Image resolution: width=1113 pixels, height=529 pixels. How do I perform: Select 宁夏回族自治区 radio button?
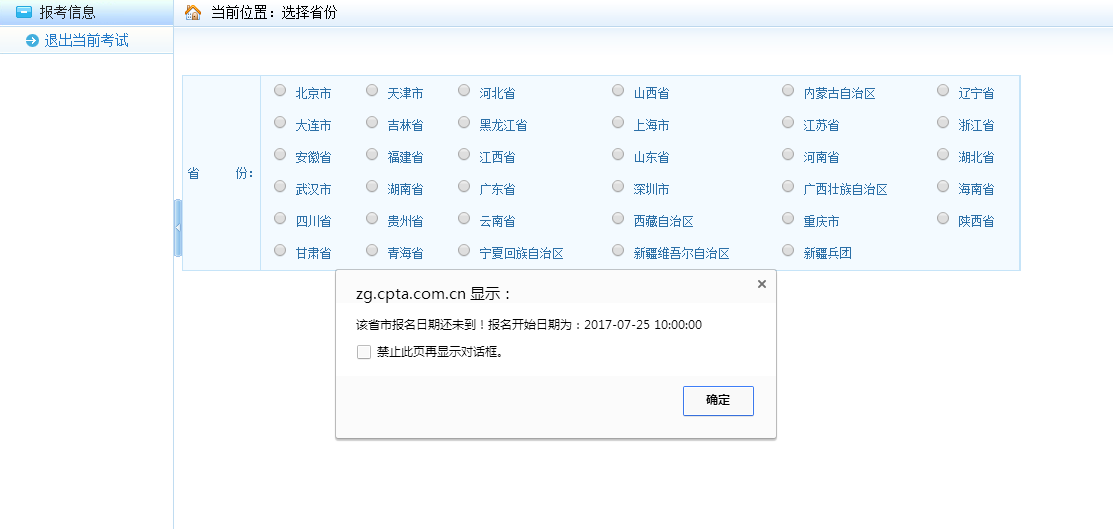pyautogui.click(x=464, y=251)
